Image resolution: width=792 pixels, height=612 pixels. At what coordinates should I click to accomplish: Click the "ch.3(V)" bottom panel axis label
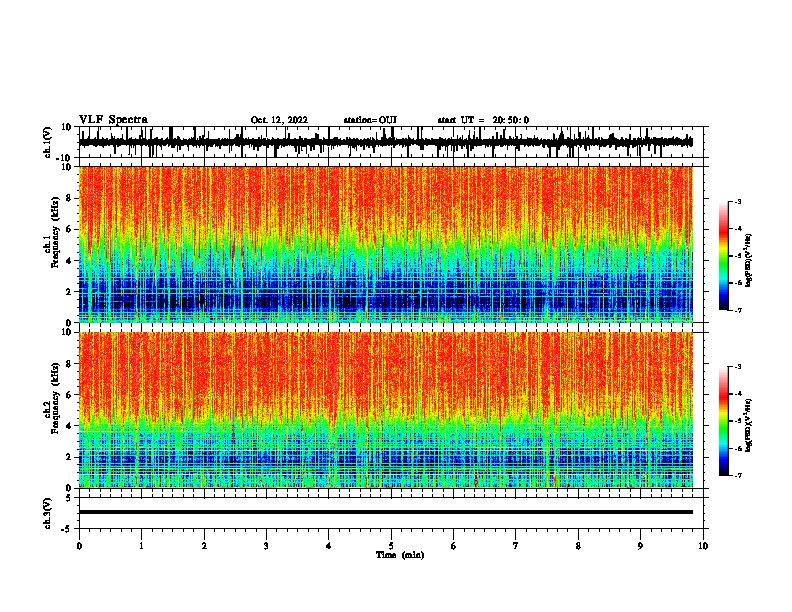(48, 513)
